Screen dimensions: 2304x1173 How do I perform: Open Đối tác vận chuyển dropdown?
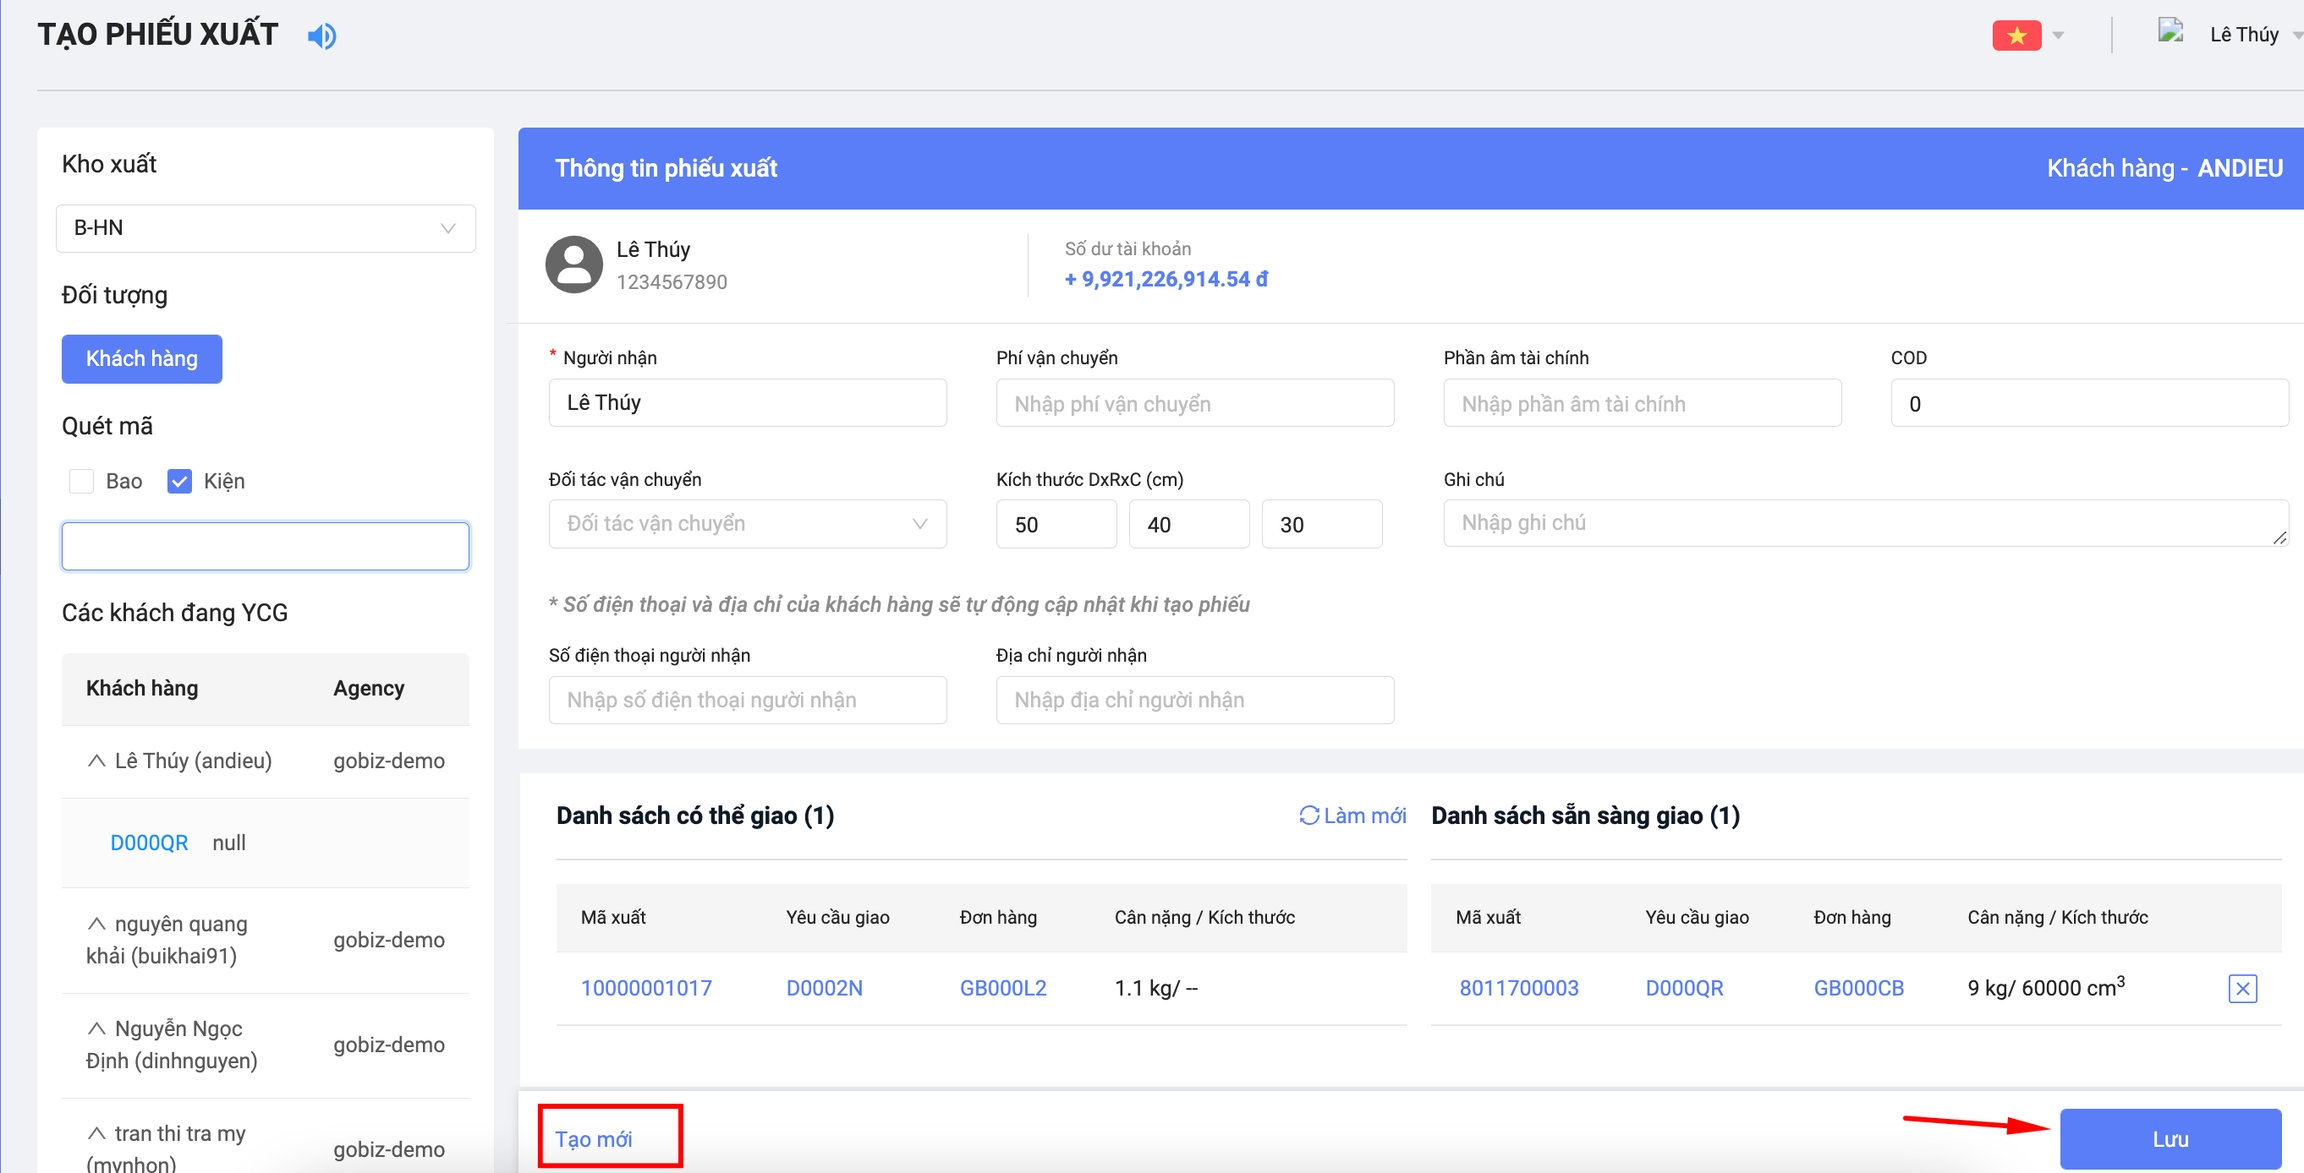tap(747, 524)
